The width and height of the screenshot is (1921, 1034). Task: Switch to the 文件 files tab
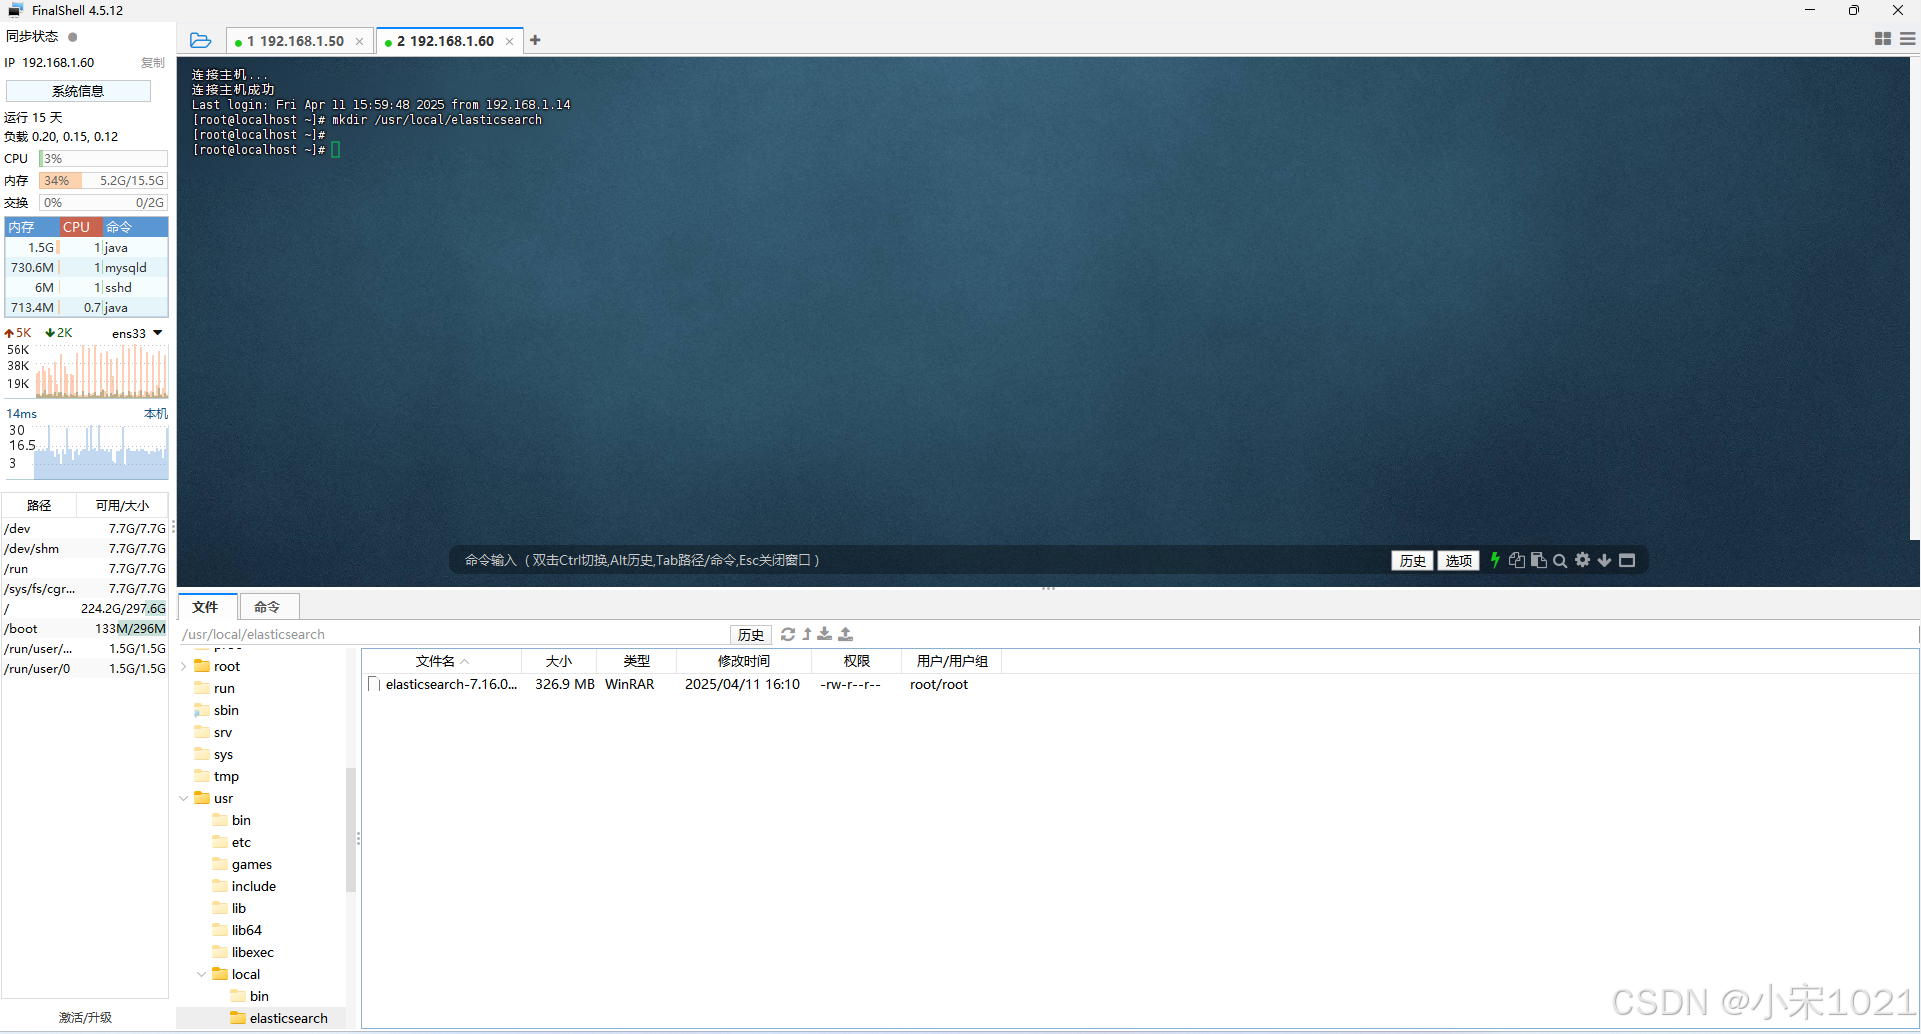pyautogui.click(x=206, y=607)
